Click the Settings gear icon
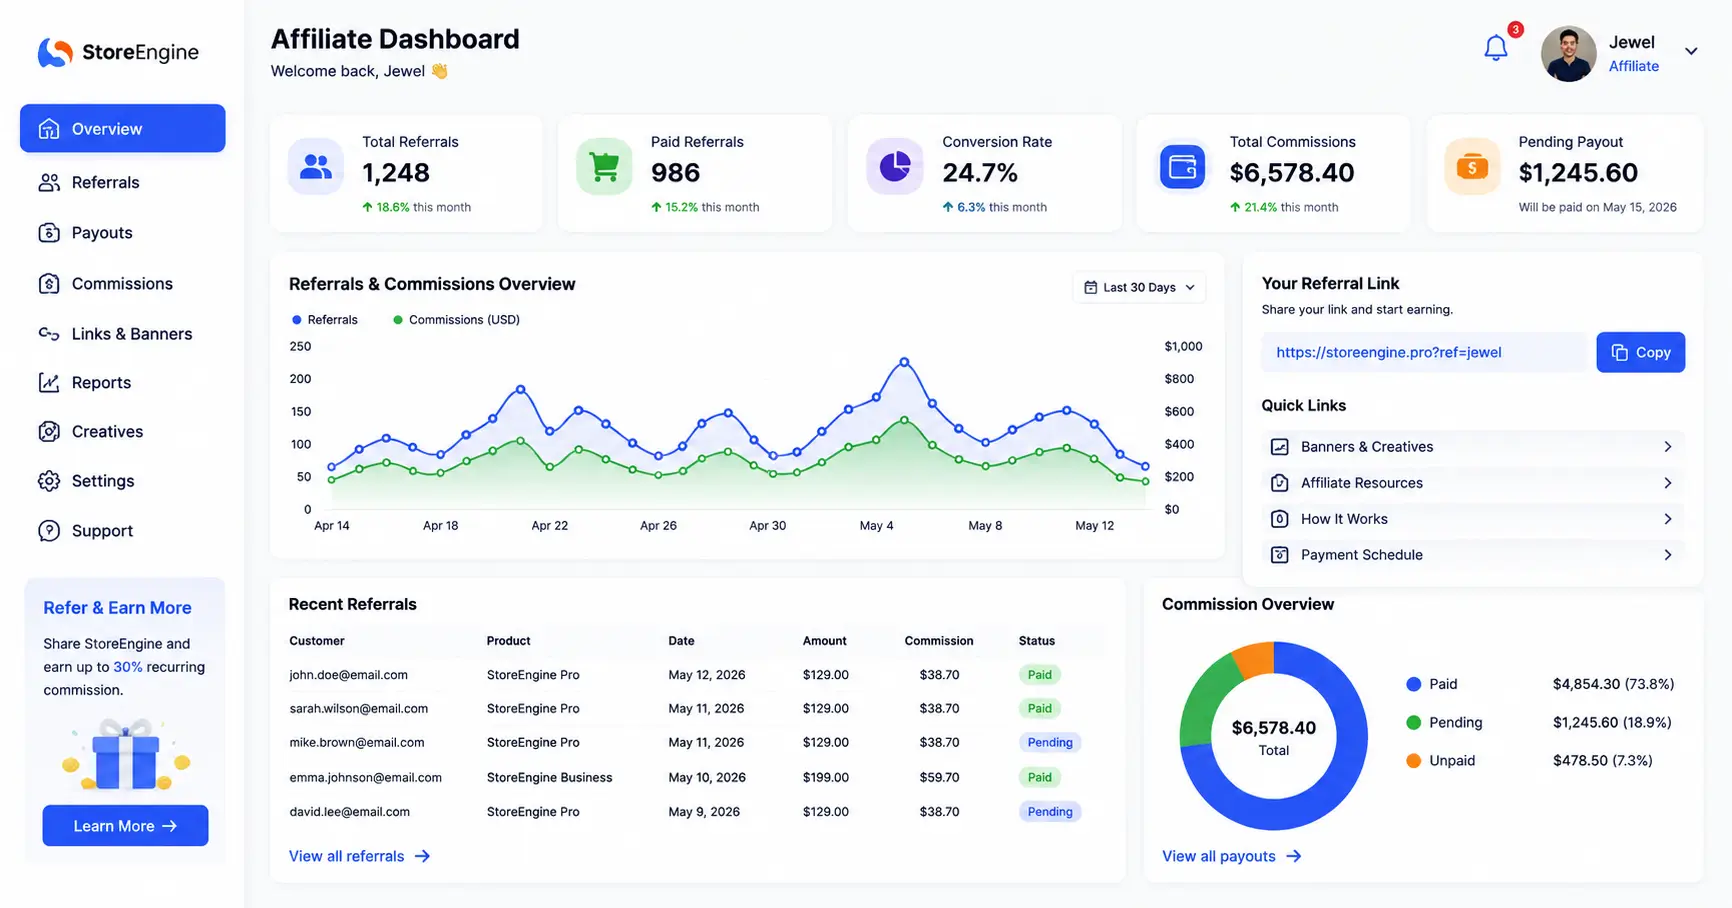This screenshot has width=1732, height=908. (49, 481)
